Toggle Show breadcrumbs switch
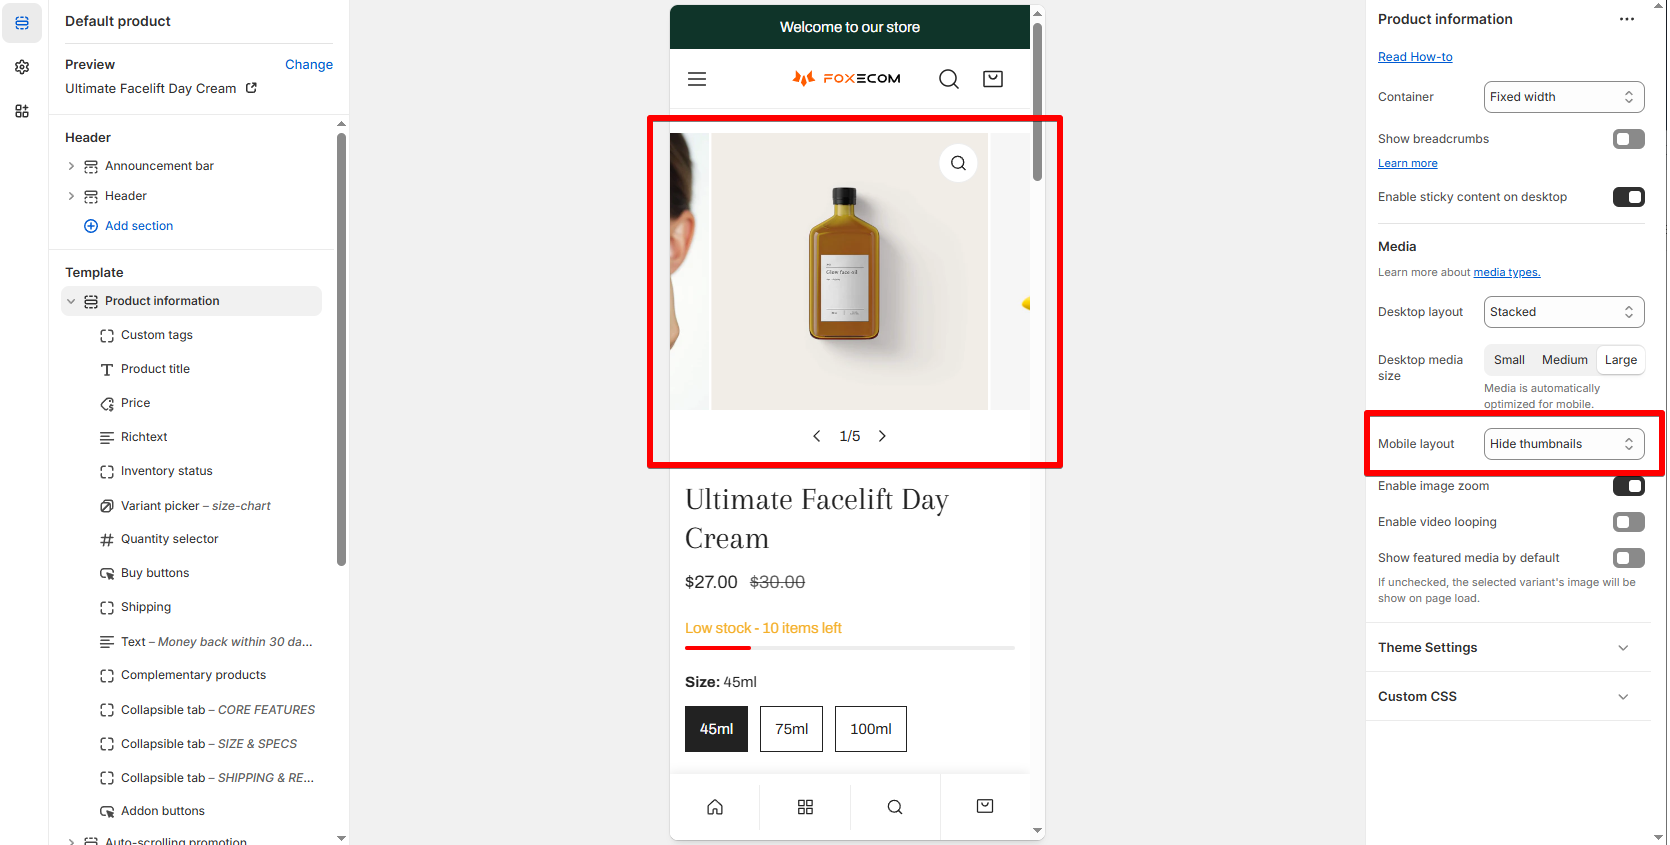The image size is (1670, 845). pyautogui.click(x=1628, y=139)
